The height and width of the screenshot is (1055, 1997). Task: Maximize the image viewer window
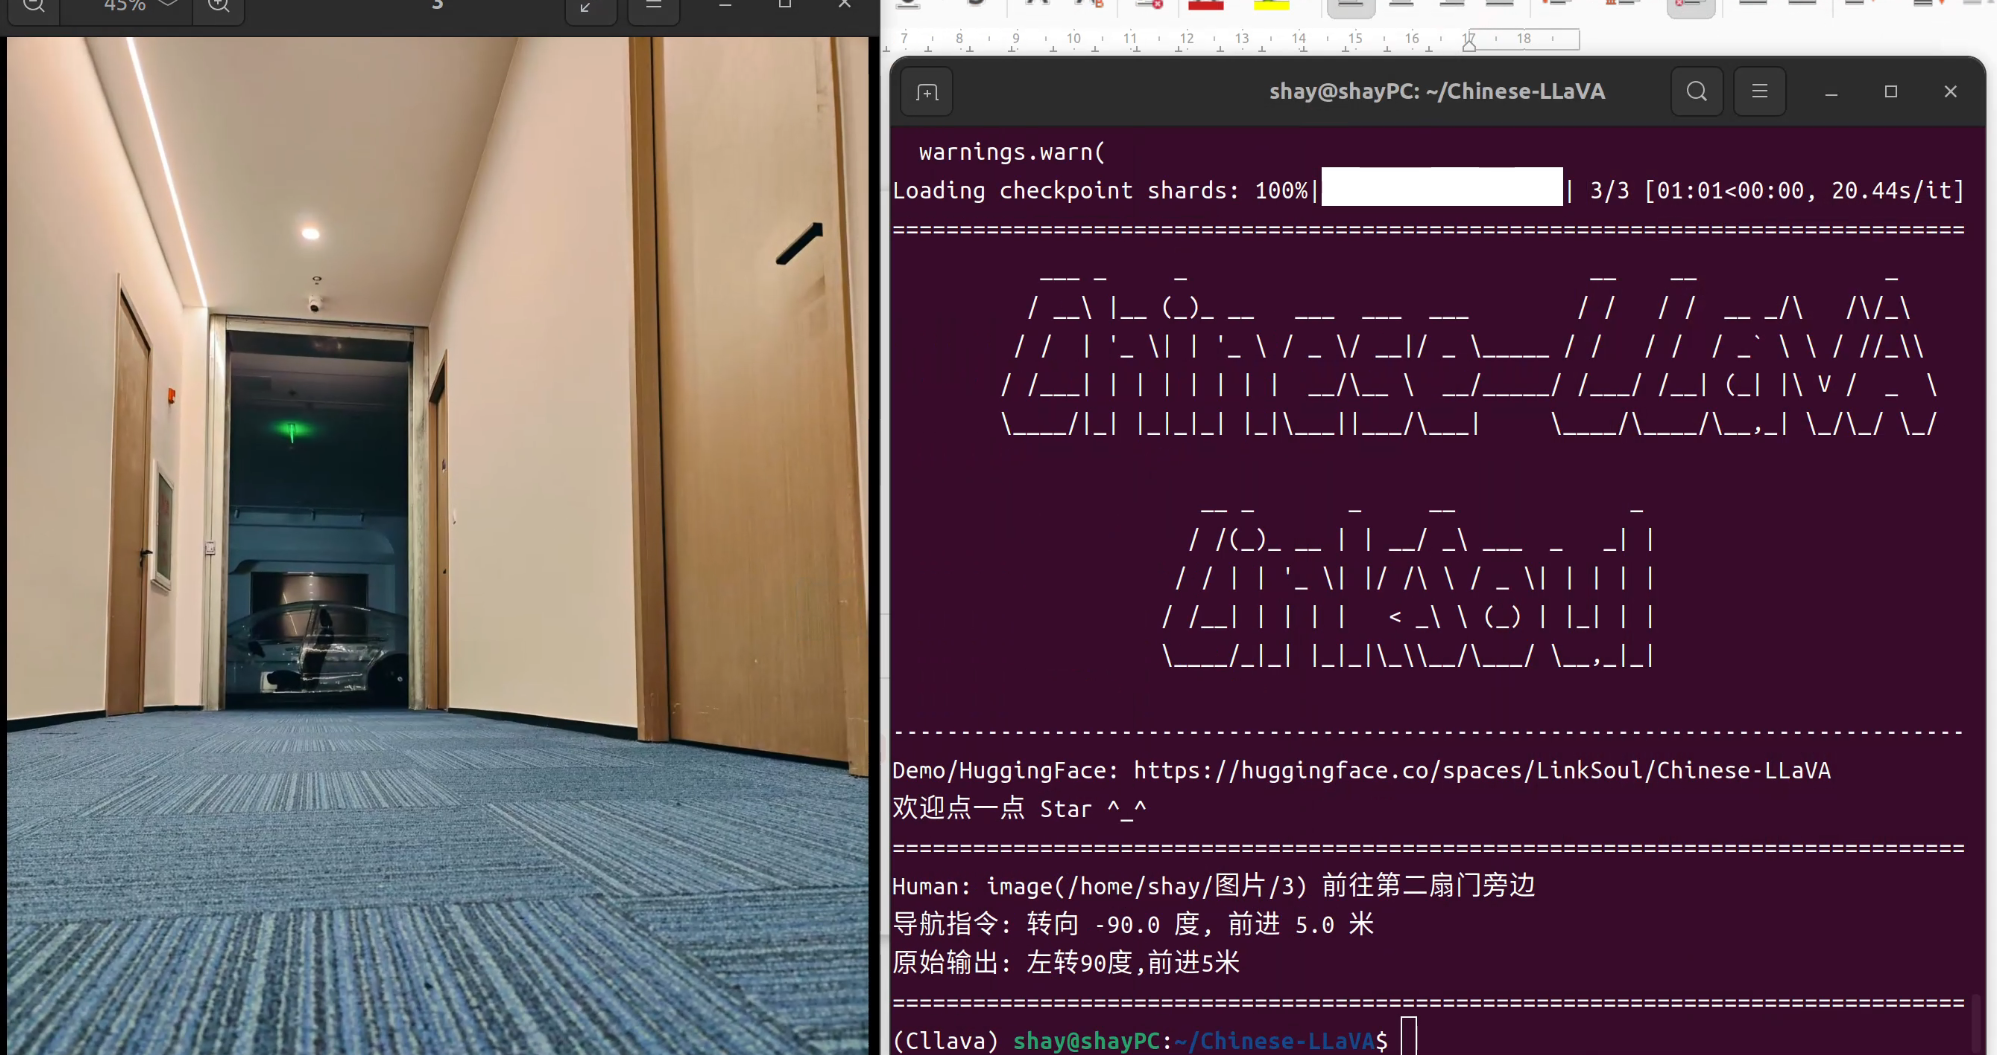click(x=785, y=6)
